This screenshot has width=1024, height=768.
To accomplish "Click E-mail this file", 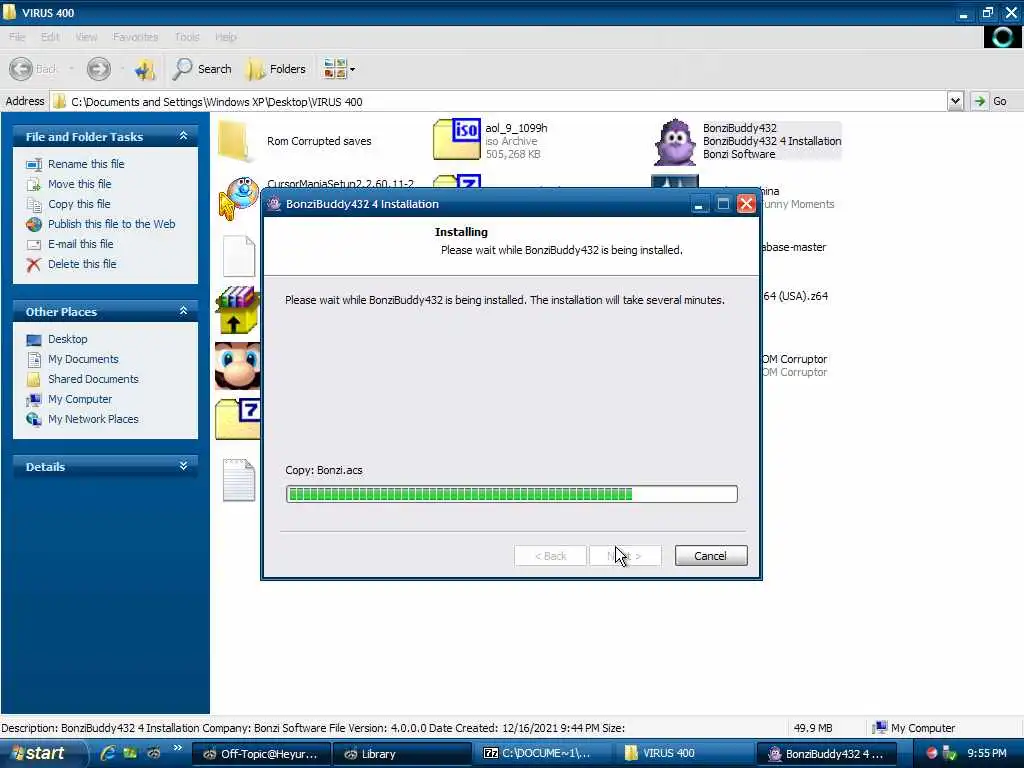I will coord(80,244).
